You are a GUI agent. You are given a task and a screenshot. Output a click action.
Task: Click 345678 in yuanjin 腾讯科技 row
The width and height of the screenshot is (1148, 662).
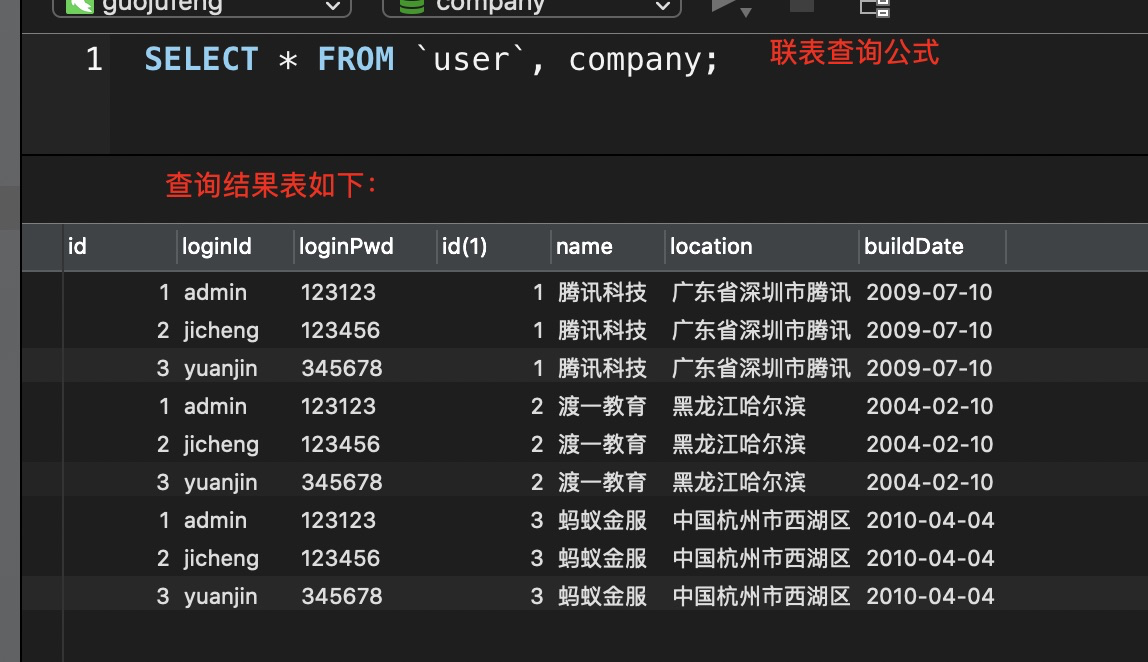(342, 368)
